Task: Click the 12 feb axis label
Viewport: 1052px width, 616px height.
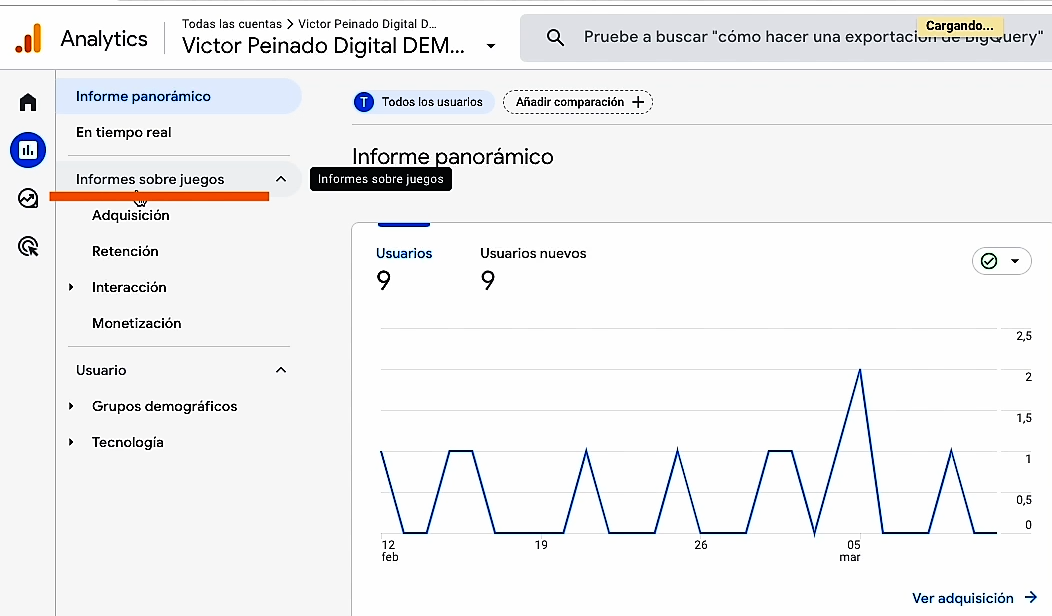Action: click(x=389, y=551)
